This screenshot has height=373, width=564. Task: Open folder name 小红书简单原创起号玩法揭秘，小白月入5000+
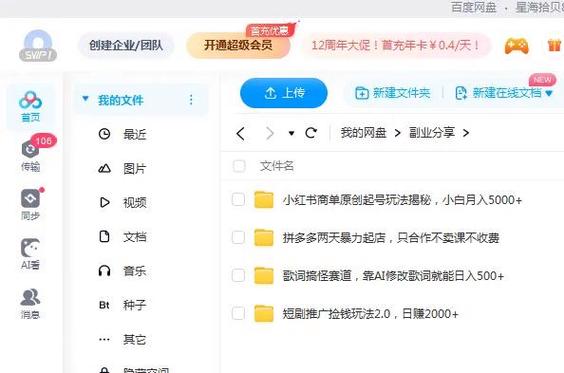coord(402,200)
